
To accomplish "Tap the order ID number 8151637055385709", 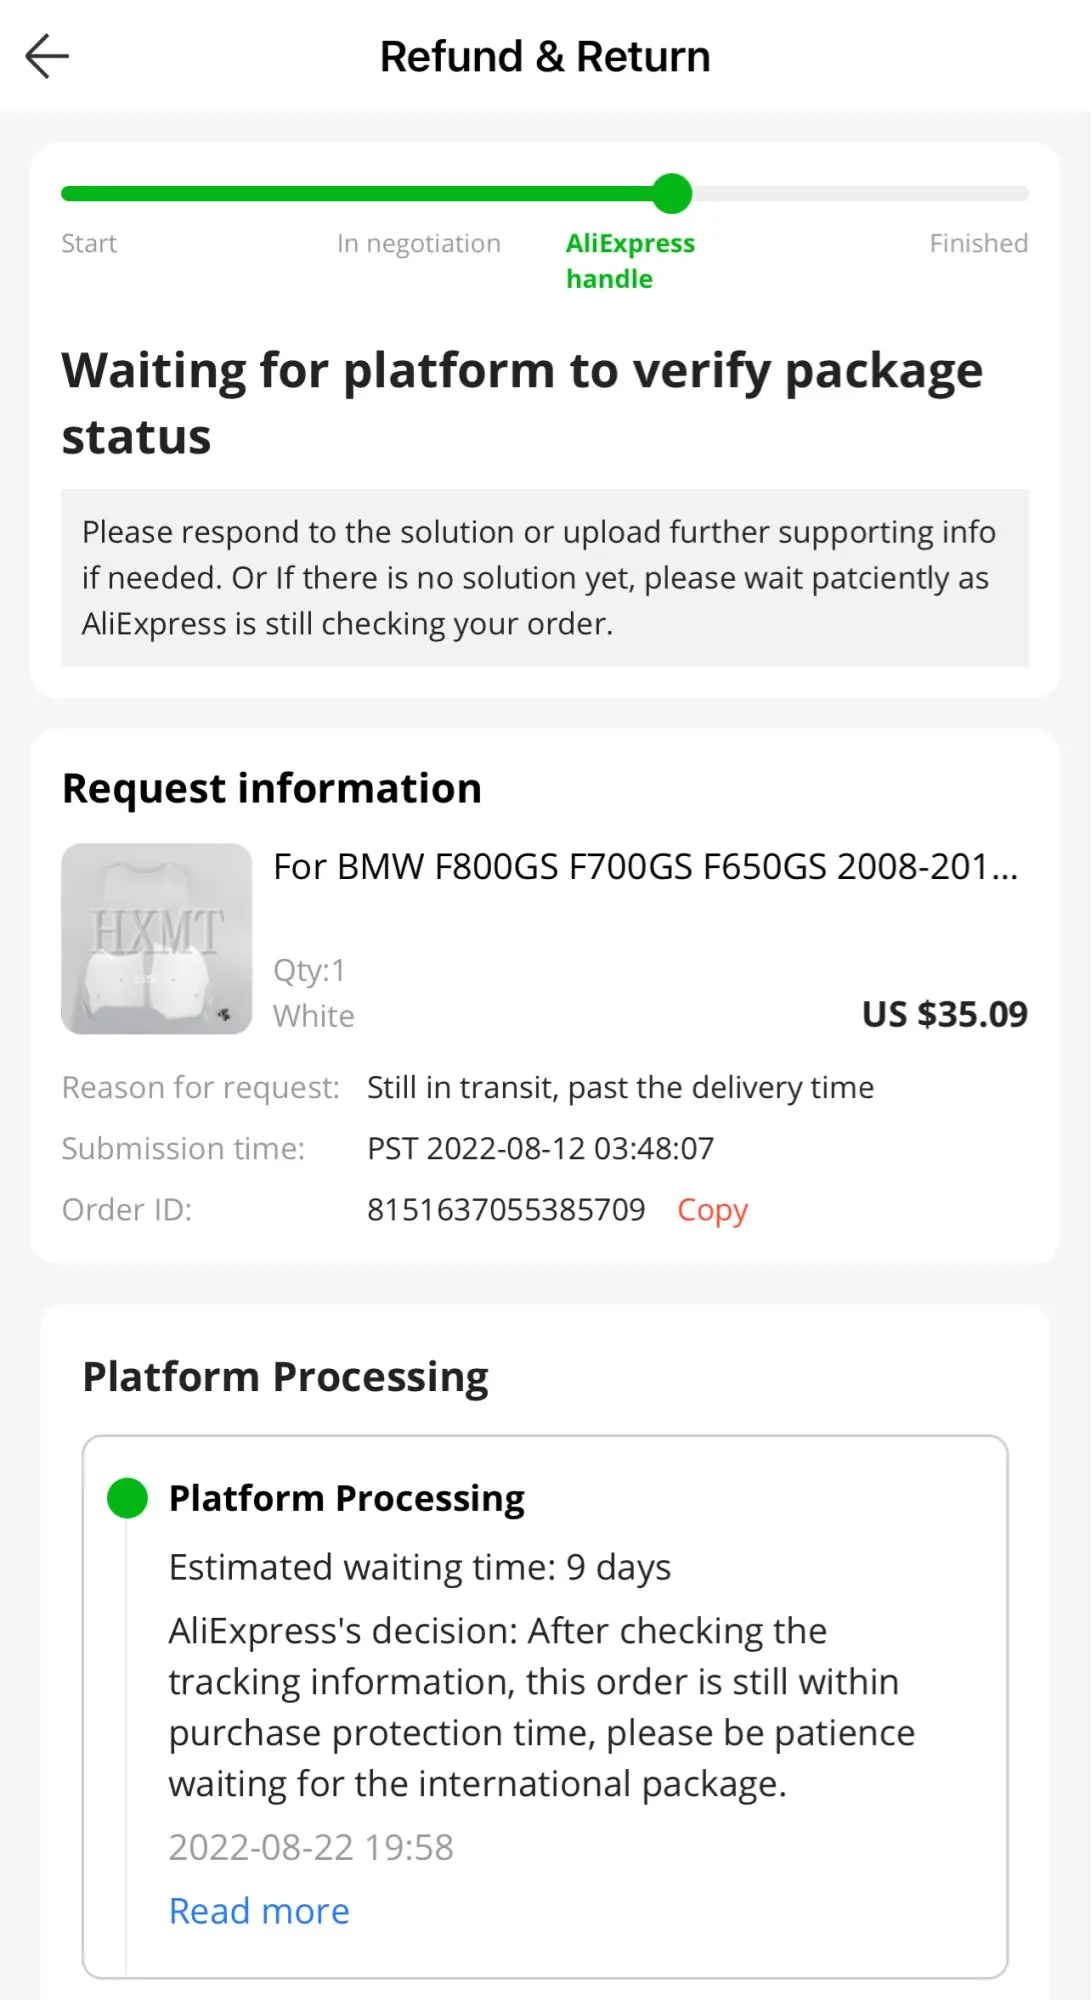I will click(x=506, y=1209).
